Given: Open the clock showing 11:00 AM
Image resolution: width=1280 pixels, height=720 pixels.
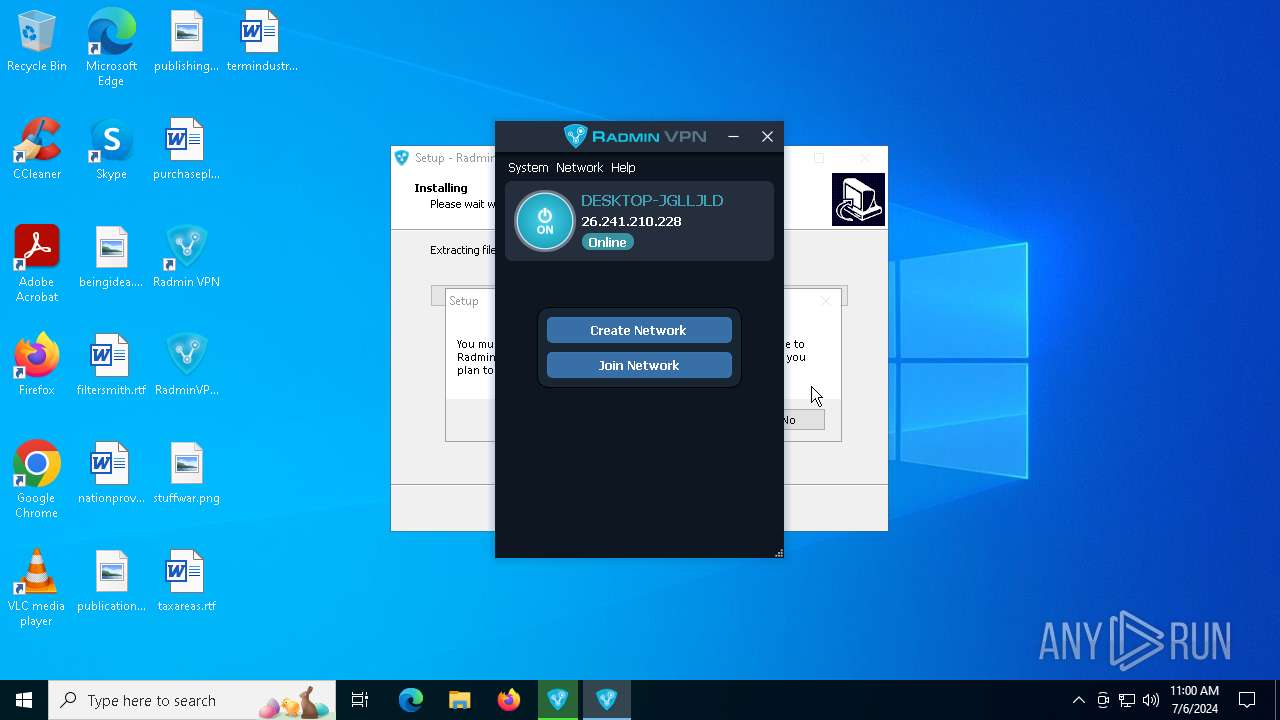Looking at the screenshot, I should pos(1194,700).
